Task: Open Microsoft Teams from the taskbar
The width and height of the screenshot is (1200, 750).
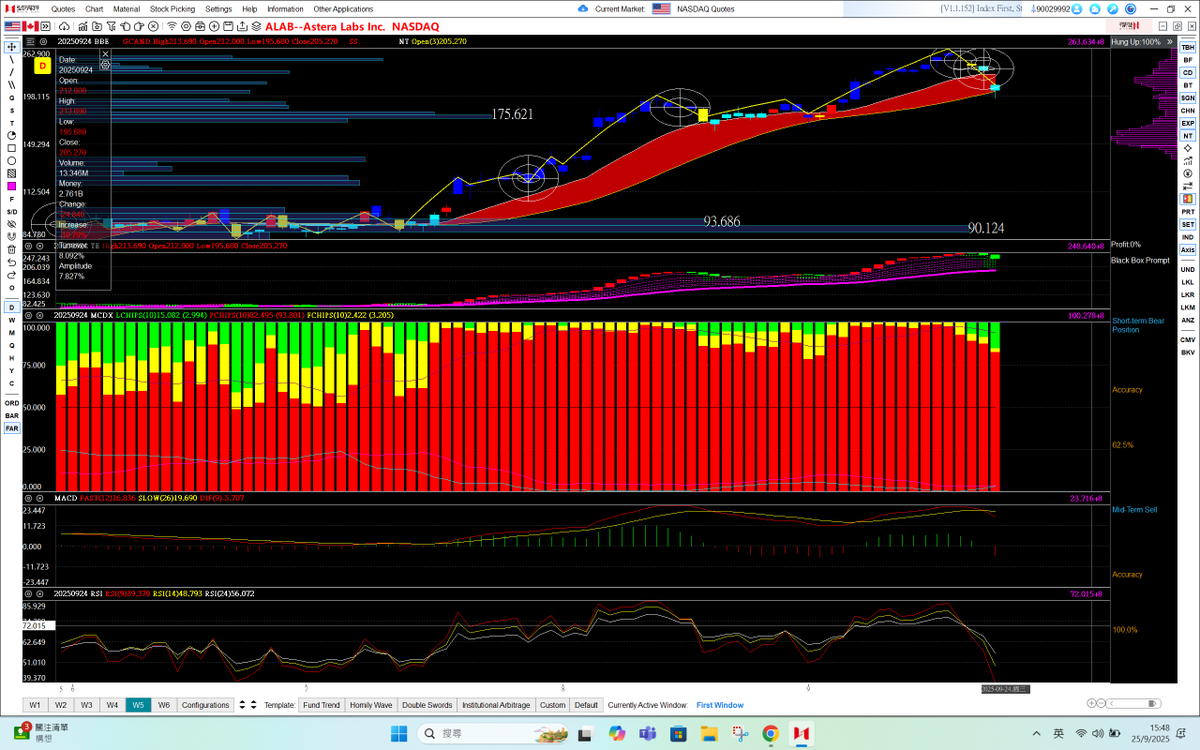Action: pyautogui.click(x=648, y=733)
